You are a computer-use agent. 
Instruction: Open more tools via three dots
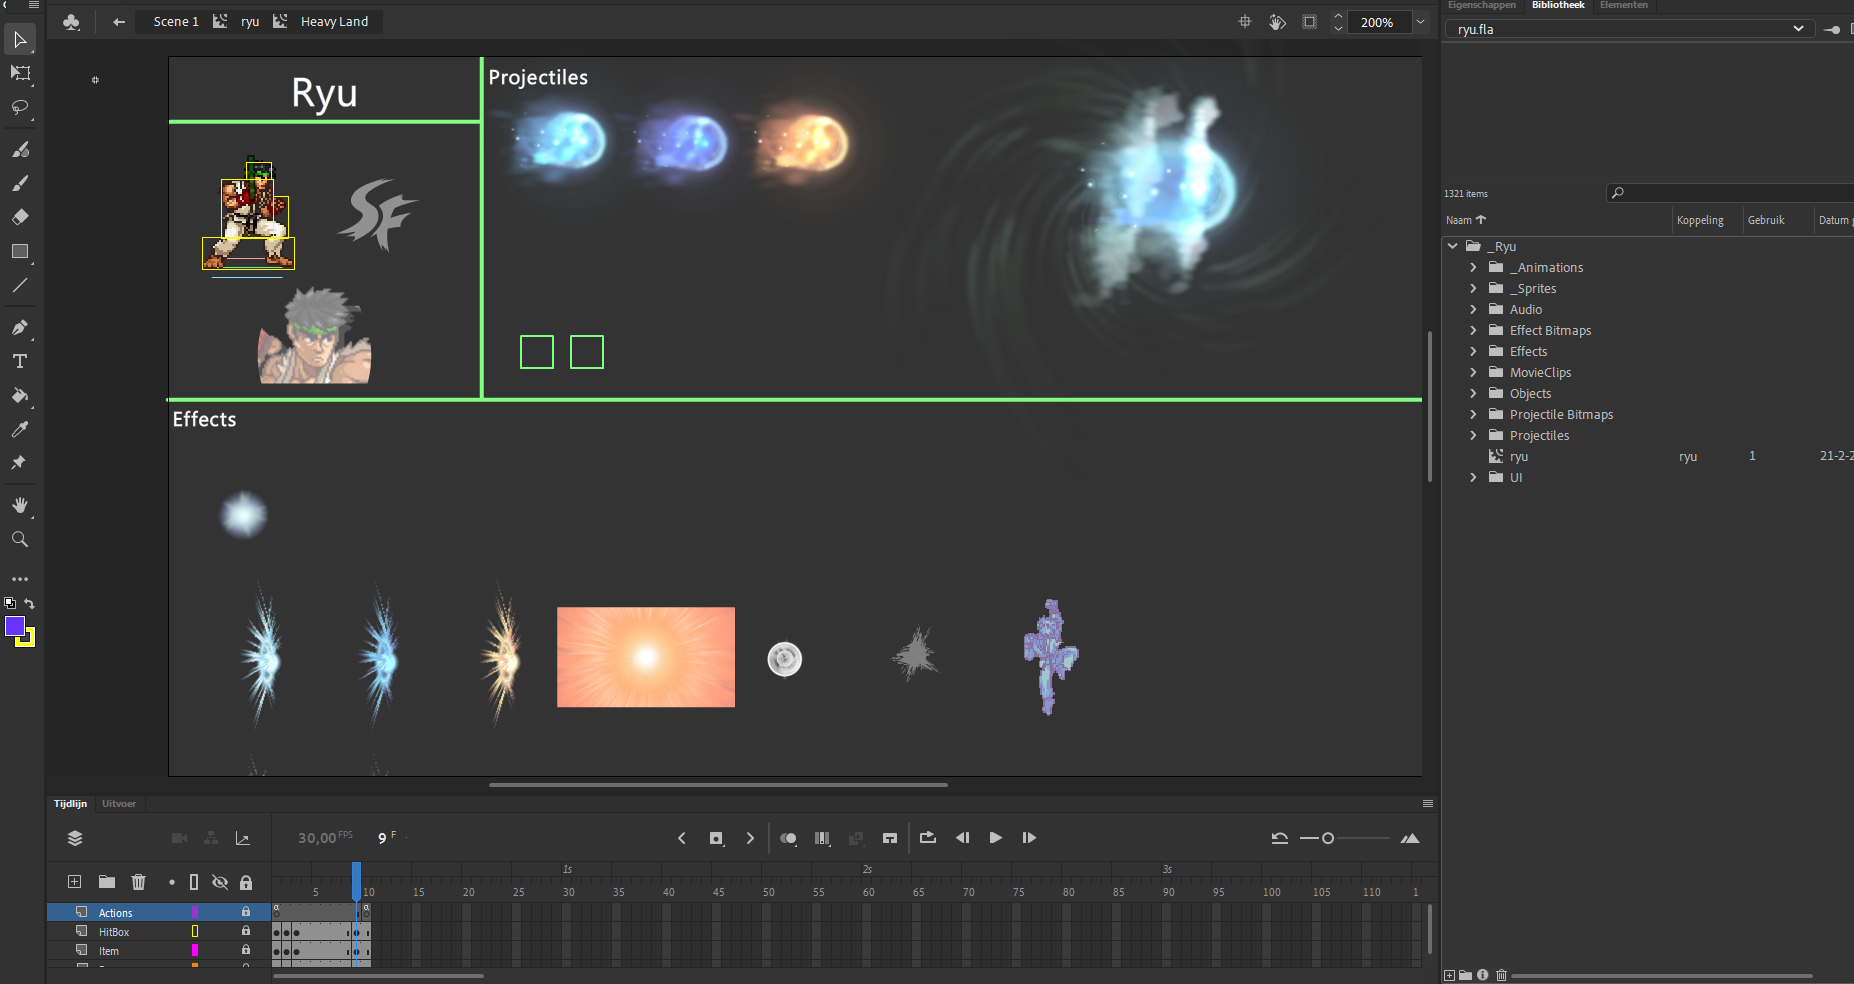coord(20,579)
